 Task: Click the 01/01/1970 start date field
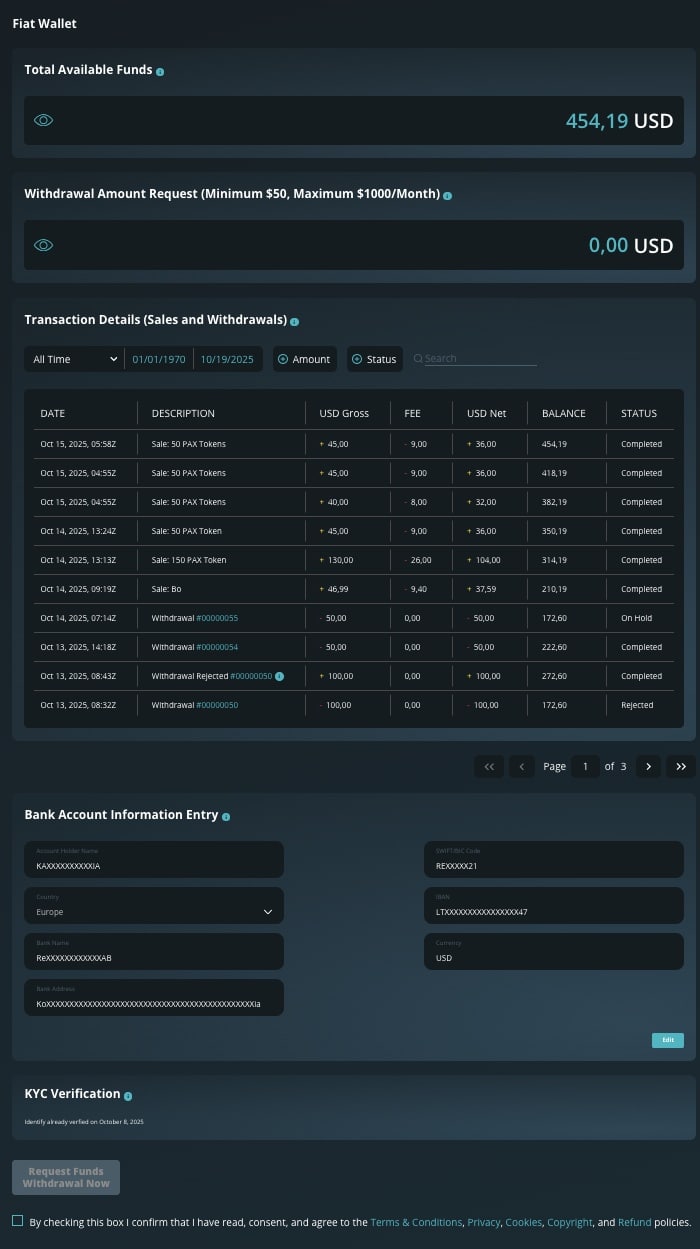(x=159, y=359)
